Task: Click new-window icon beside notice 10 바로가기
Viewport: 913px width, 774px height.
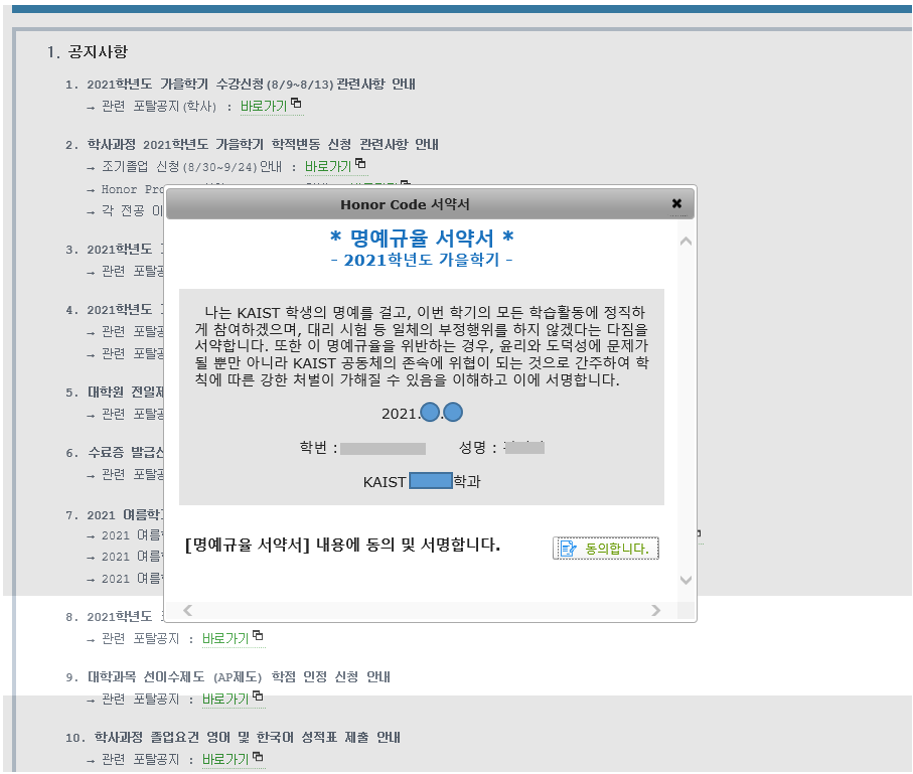Action: pyautogui.click(x=258, y=756)
